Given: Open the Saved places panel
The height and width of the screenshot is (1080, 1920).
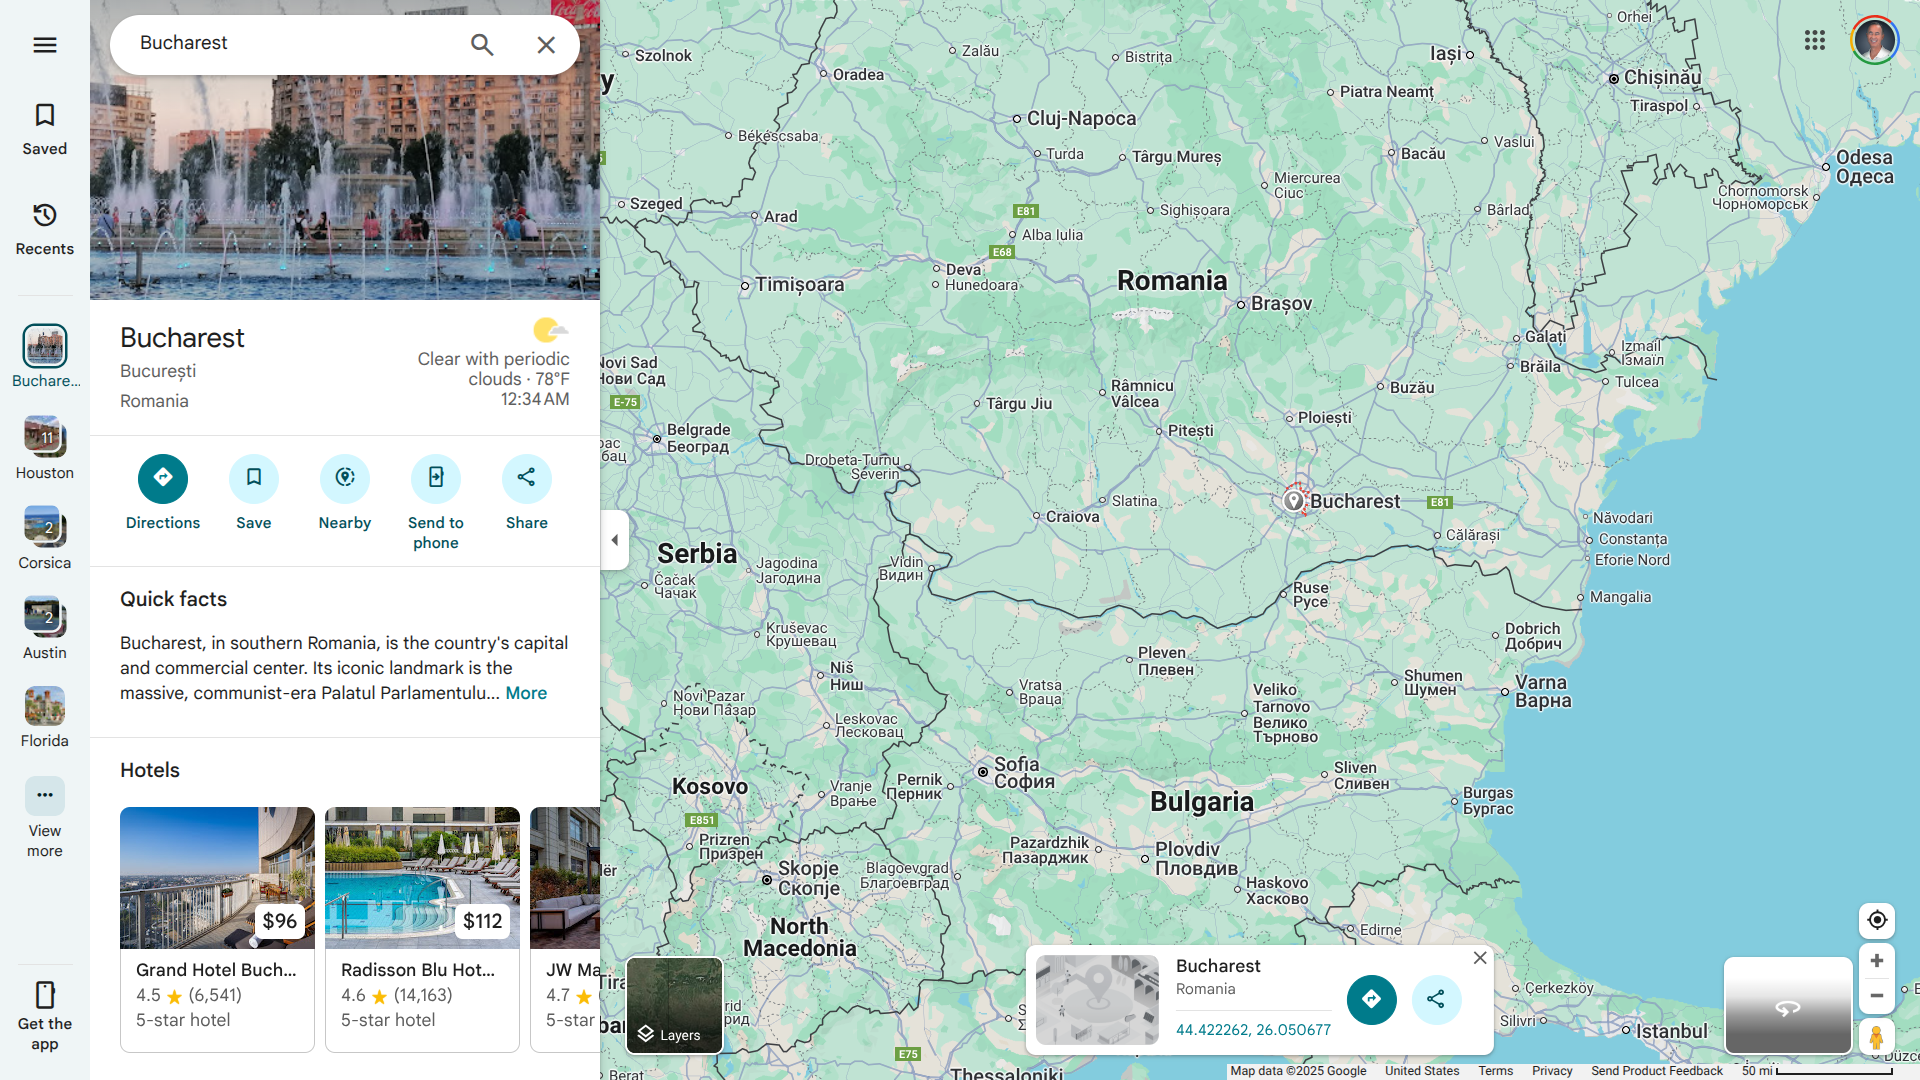Looking at the screenshot, I should coord(44,129).
